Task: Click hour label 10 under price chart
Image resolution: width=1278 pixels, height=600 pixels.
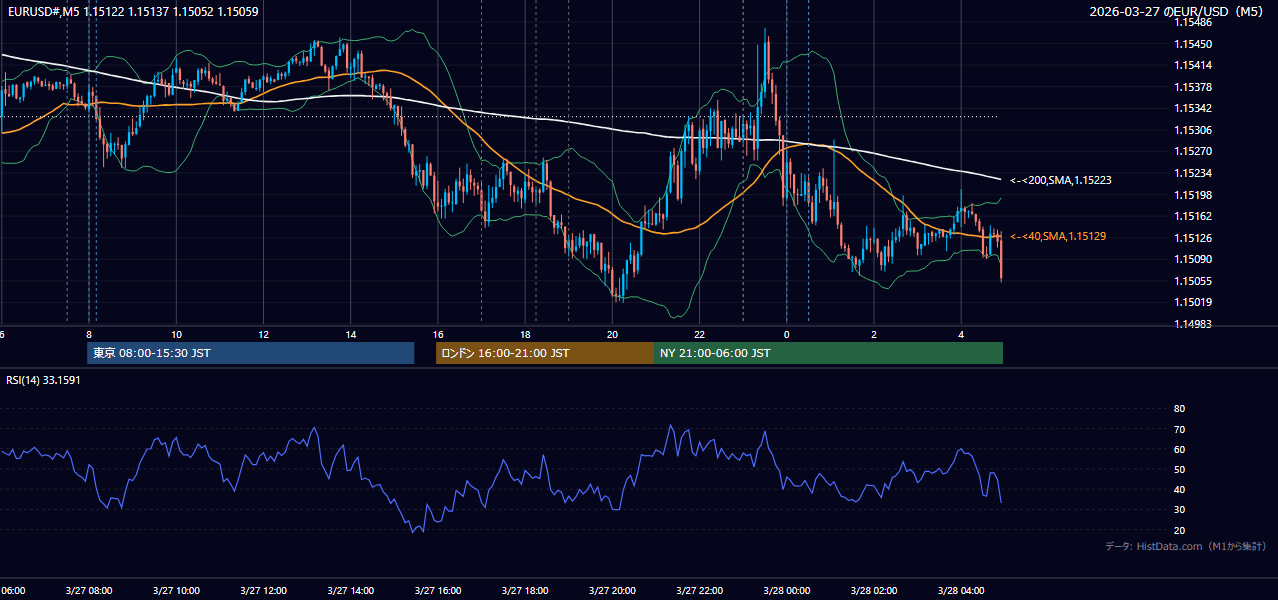Action: pos(176,334)
